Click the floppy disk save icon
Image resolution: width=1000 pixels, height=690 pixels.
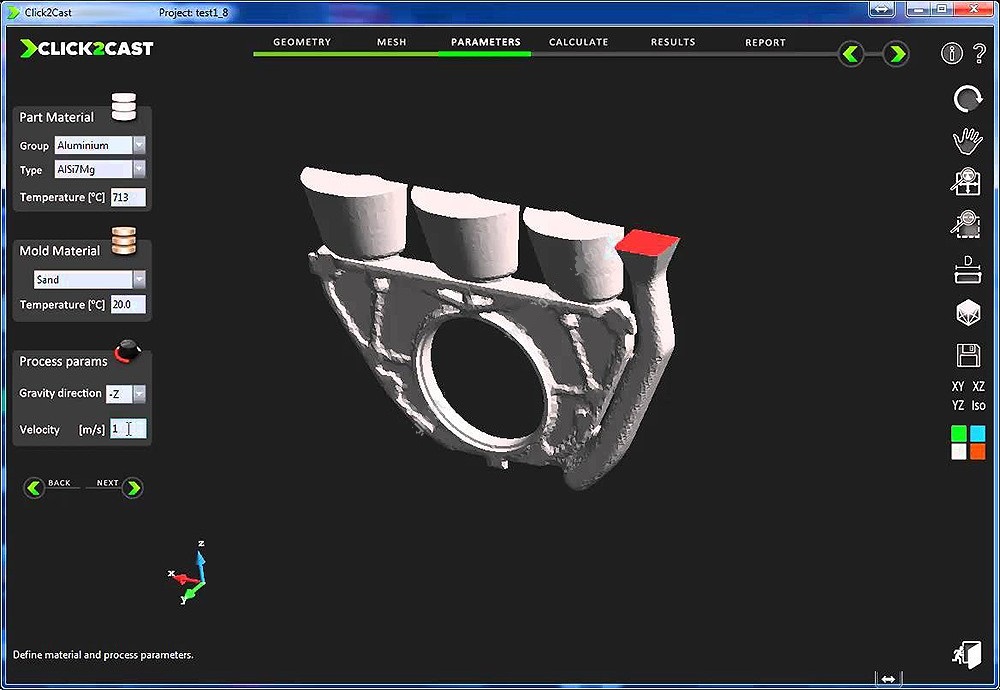pyautogui.click(x=967, y=355)
